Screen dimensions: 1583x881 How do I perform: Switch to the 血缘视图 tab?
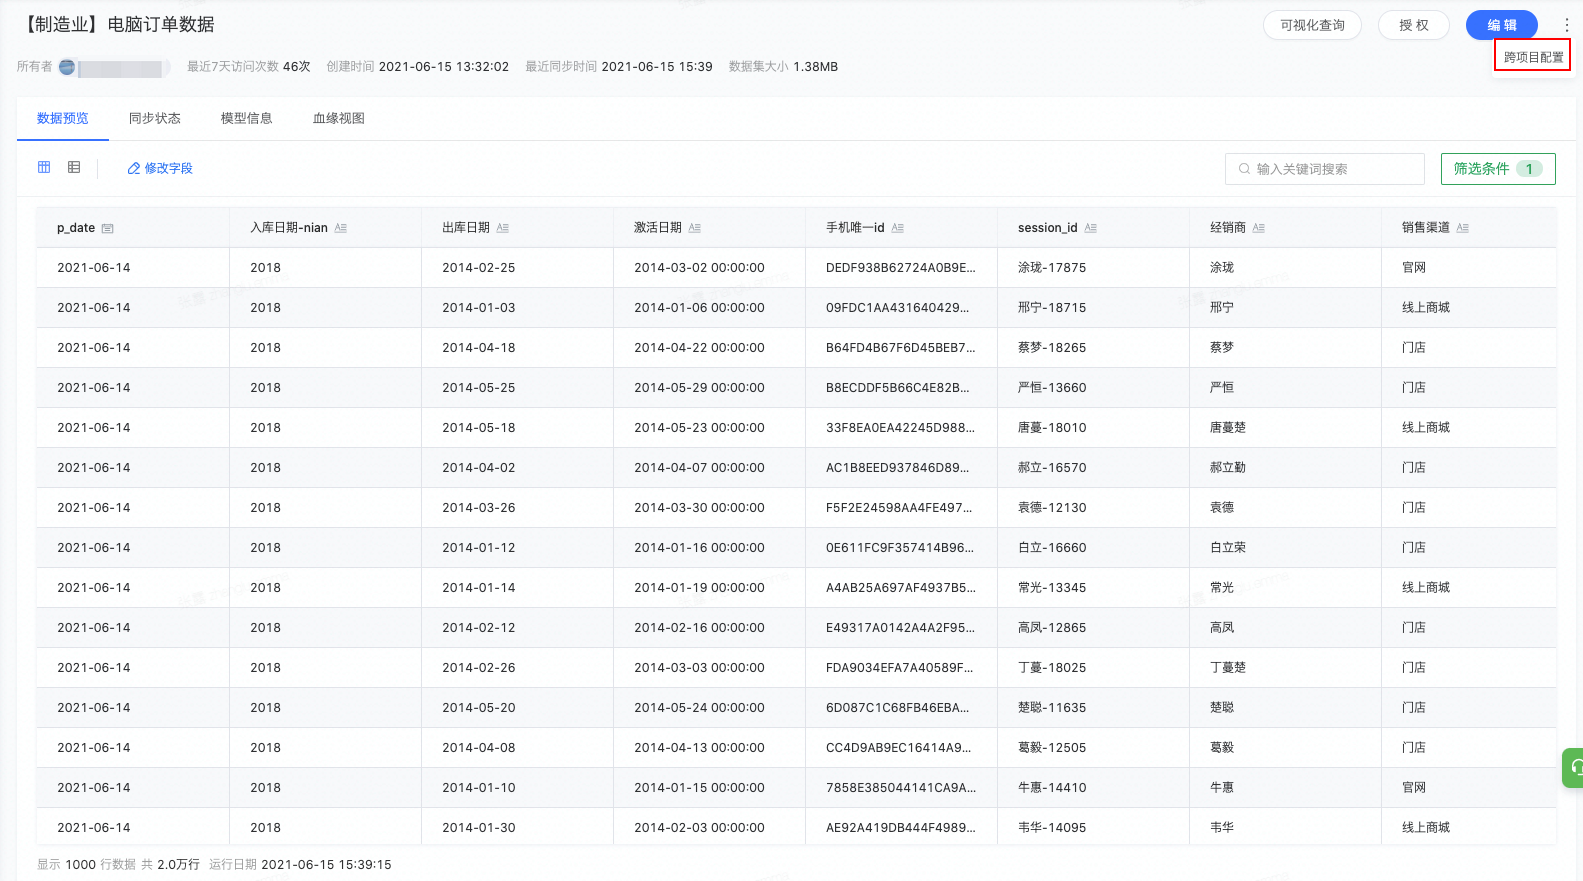pyautogui.click(x=339, y=118)
